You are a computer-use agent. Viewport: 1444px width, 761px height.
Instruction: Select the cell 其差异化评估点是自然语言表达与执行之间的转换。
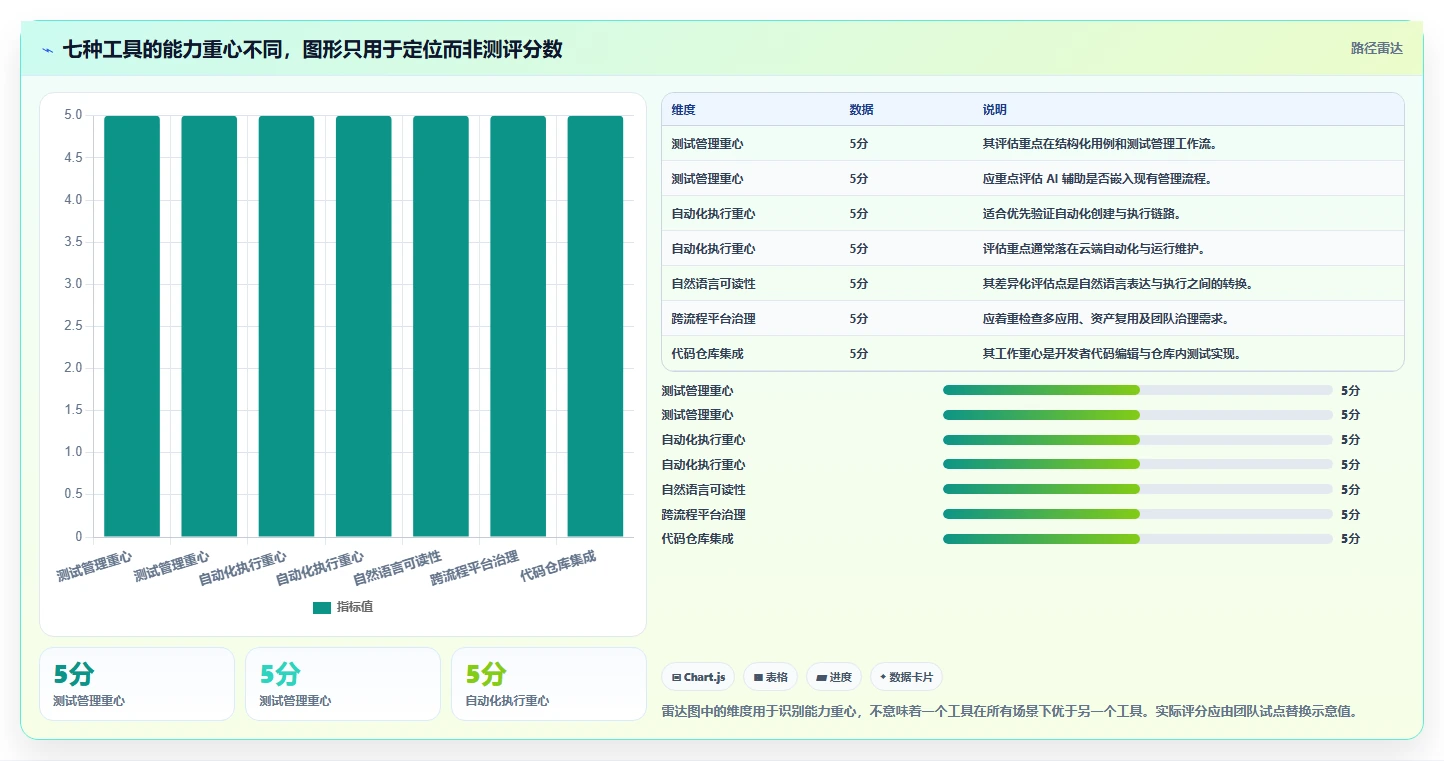1118,284
